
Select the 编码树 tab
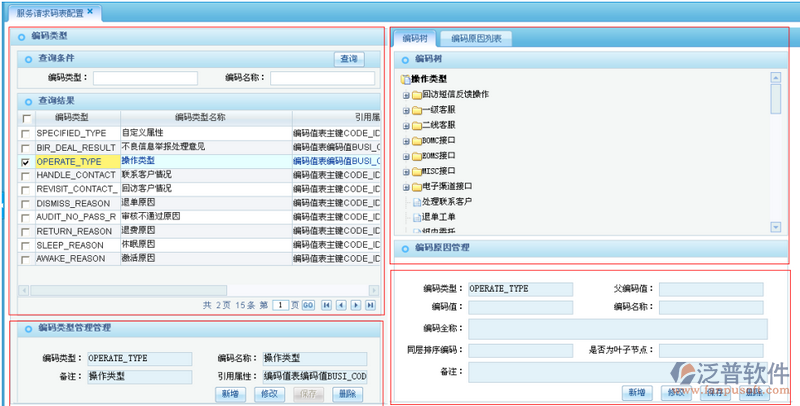(x=414, y=39)
